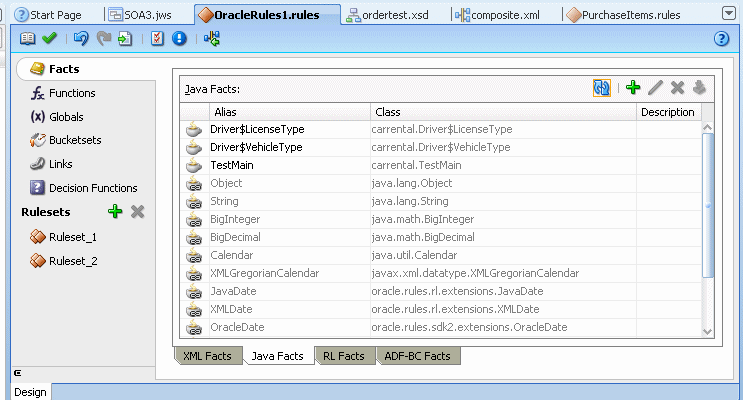
Task: Open Decision Functions in the sidebar
Action: 83,188
